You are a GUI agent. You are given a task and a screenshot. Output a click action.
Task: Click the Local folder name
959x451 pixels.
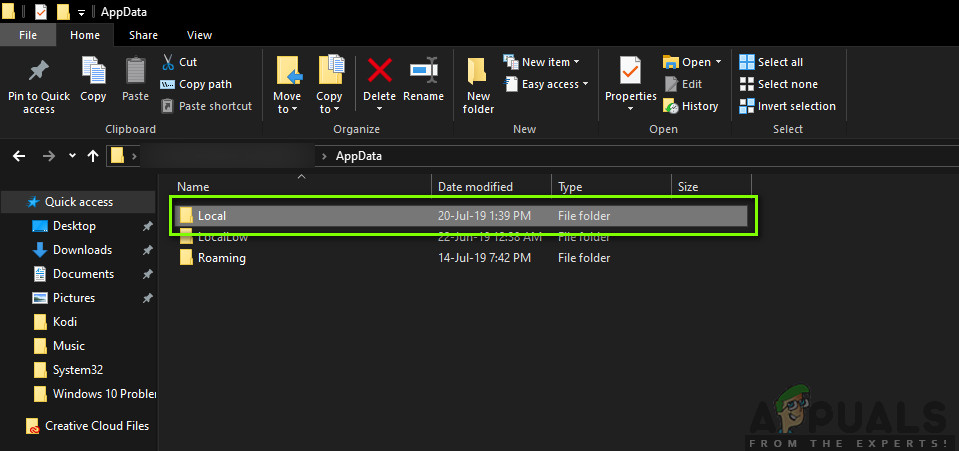212,215
